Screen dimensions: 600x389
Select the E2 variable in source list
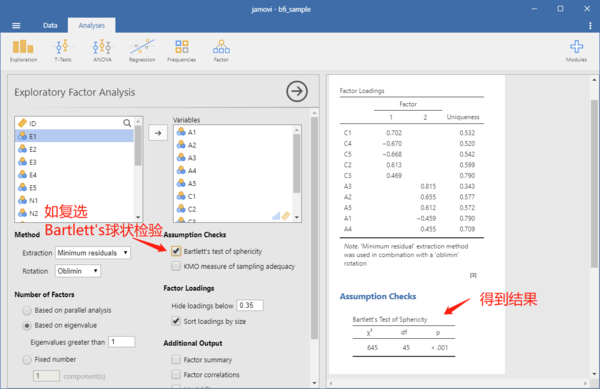tap(74, 149)
